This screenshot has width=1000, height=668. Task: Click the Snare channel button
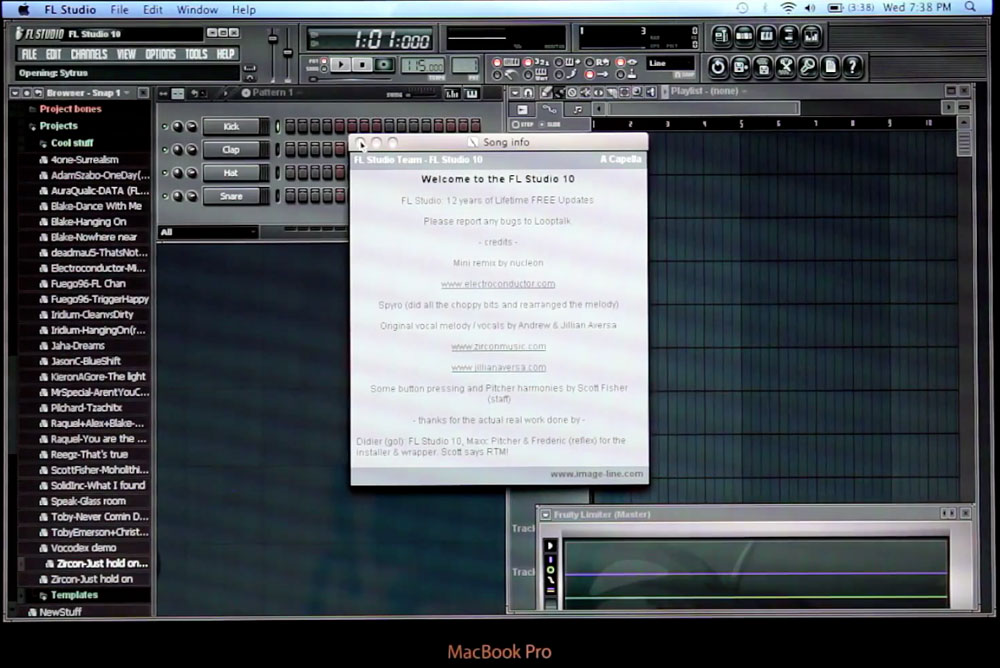tap(232, 196)
